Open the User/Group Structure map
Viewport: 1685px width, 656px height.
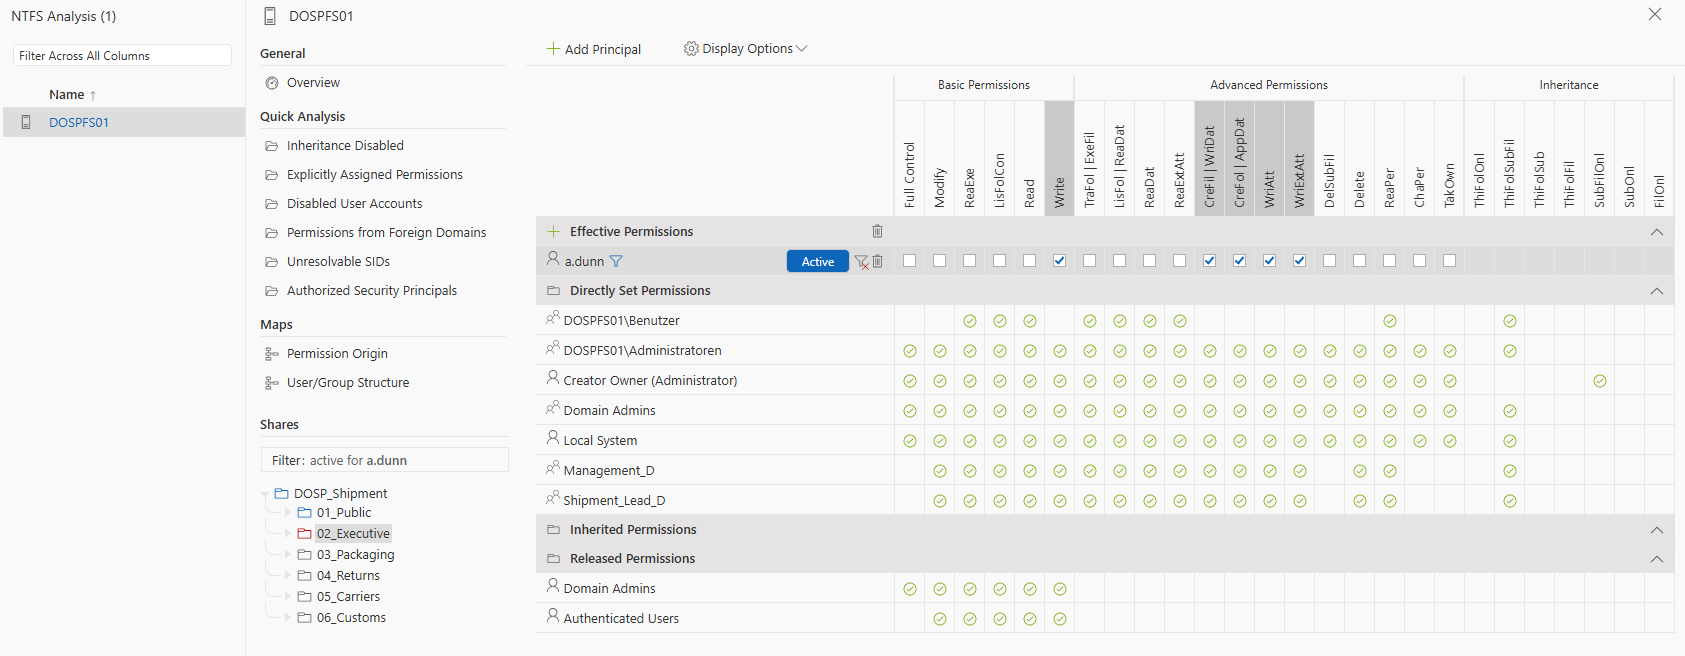[x=348, y=383]
